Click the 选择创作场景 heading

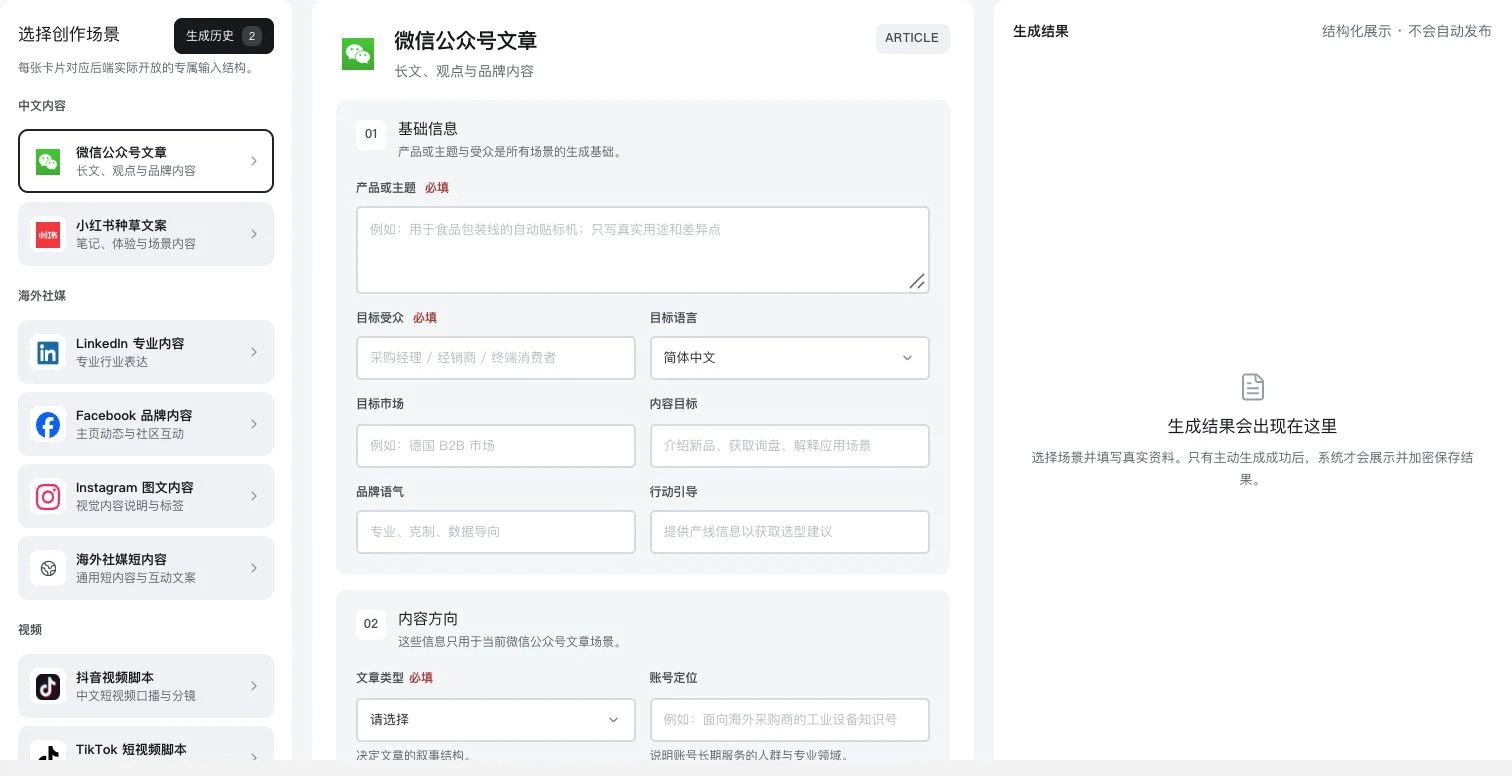point(69,34)
